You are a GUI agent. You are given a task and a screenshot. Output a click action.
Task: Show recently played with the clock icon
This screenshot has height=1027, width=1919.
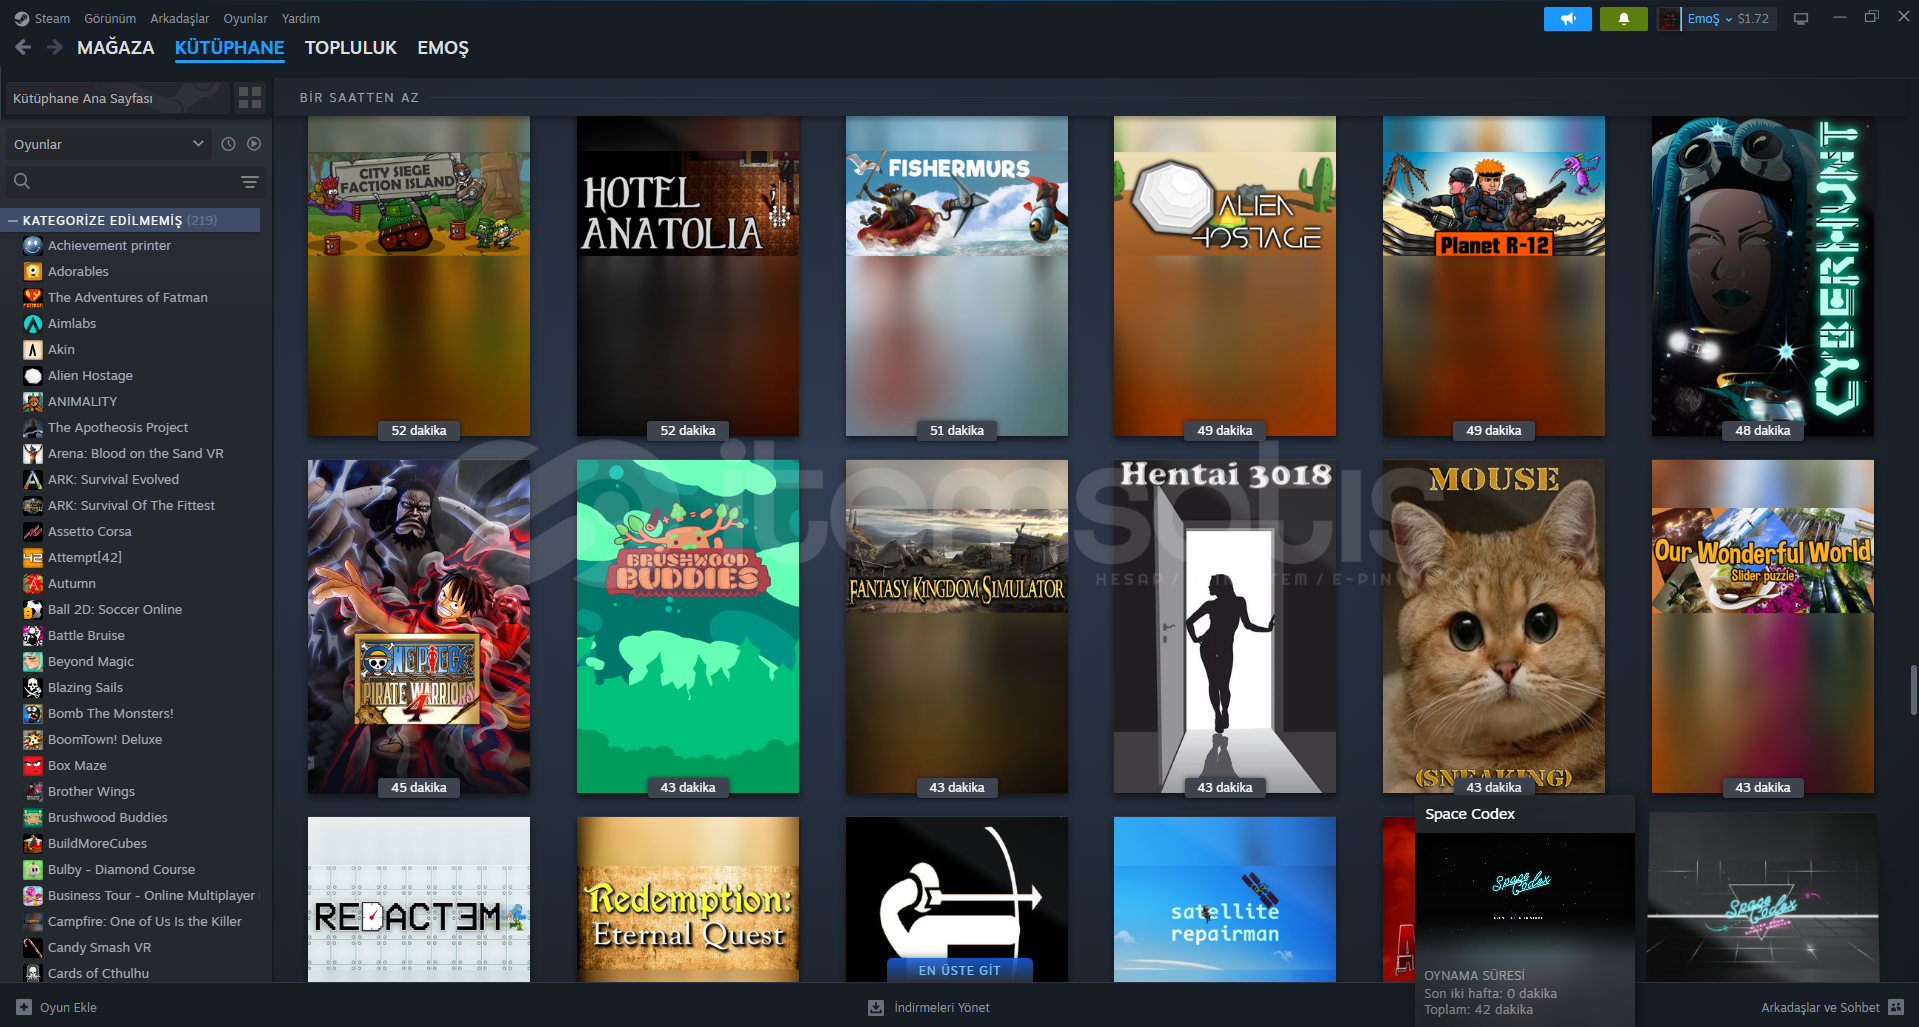228,144
